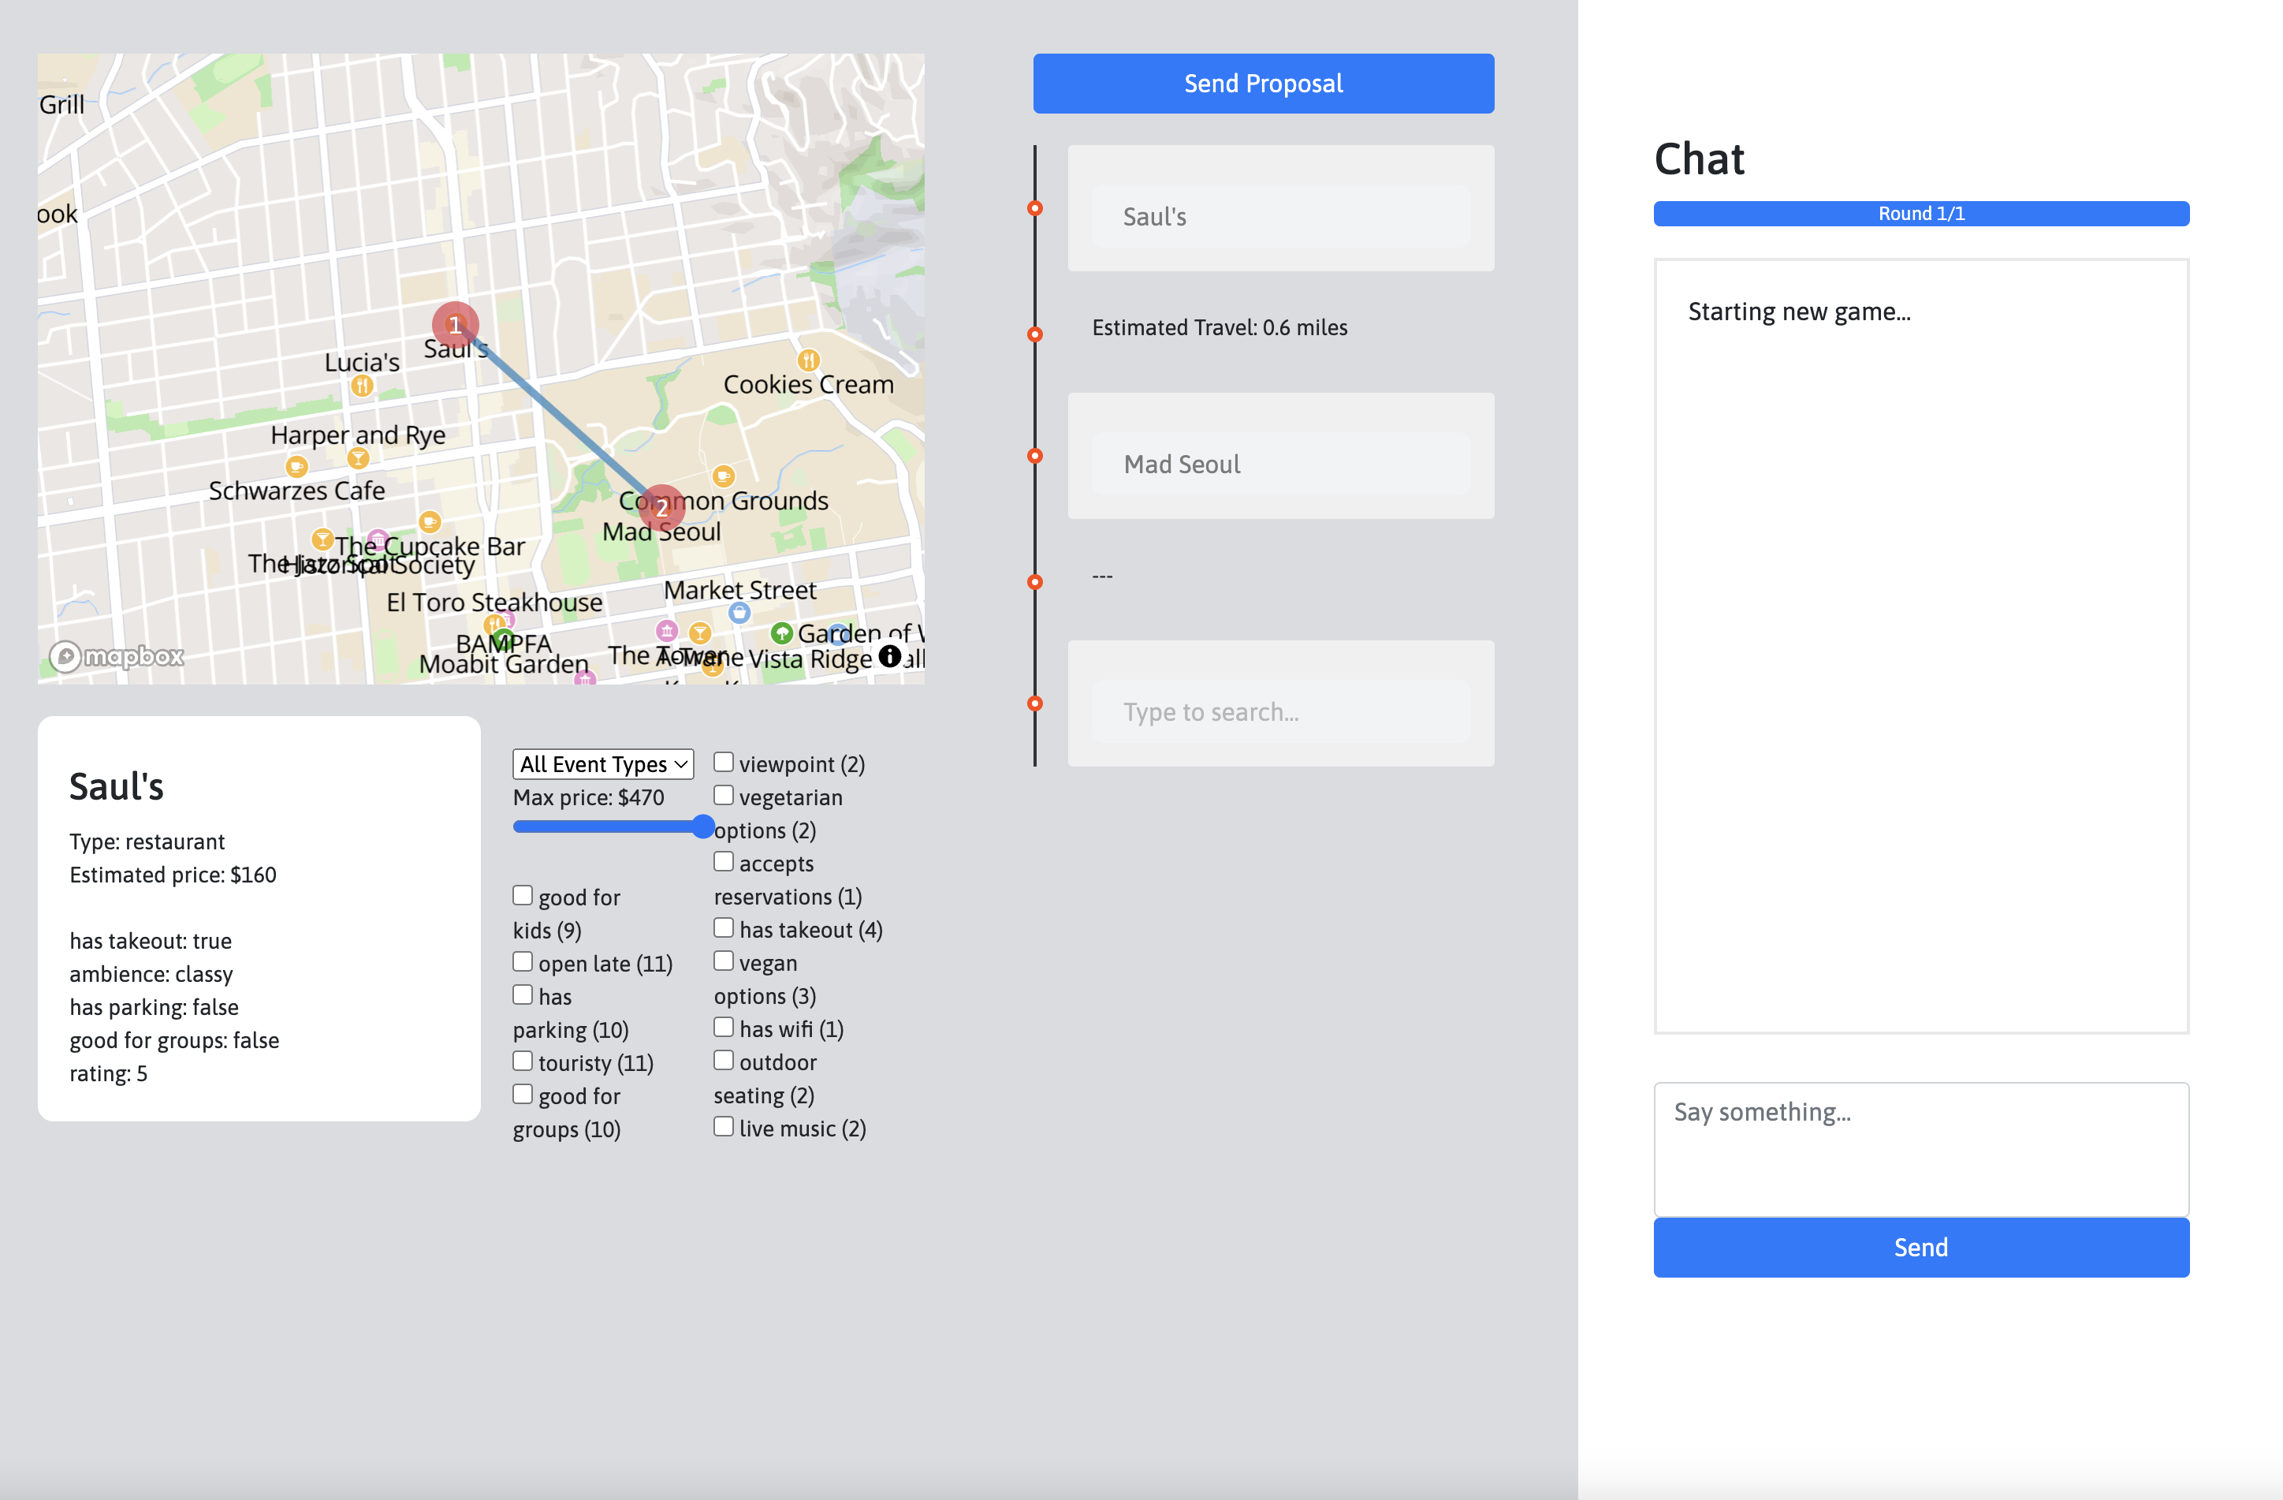Screen dimensions: 2283x1500
Task: Click the Send Proposal button
Action: [1262, 83]
